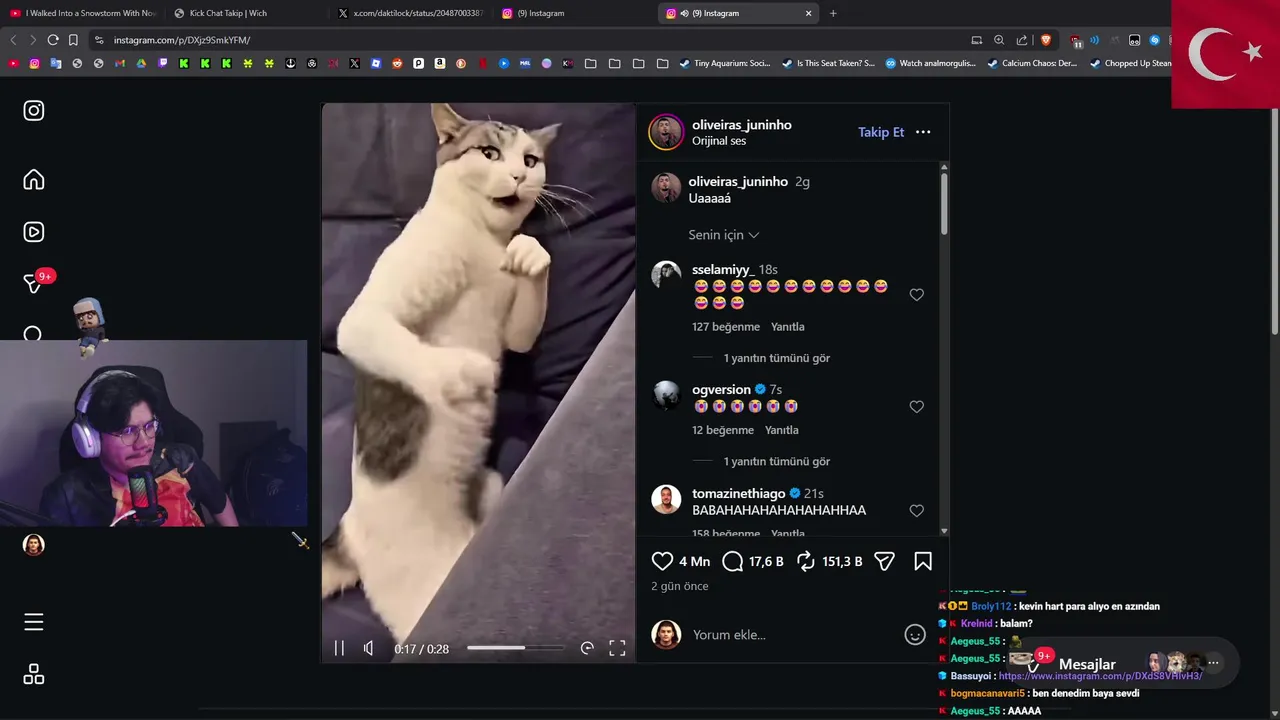Toggle the video mute speaker button
The image size is (1280, 720).
368,648
